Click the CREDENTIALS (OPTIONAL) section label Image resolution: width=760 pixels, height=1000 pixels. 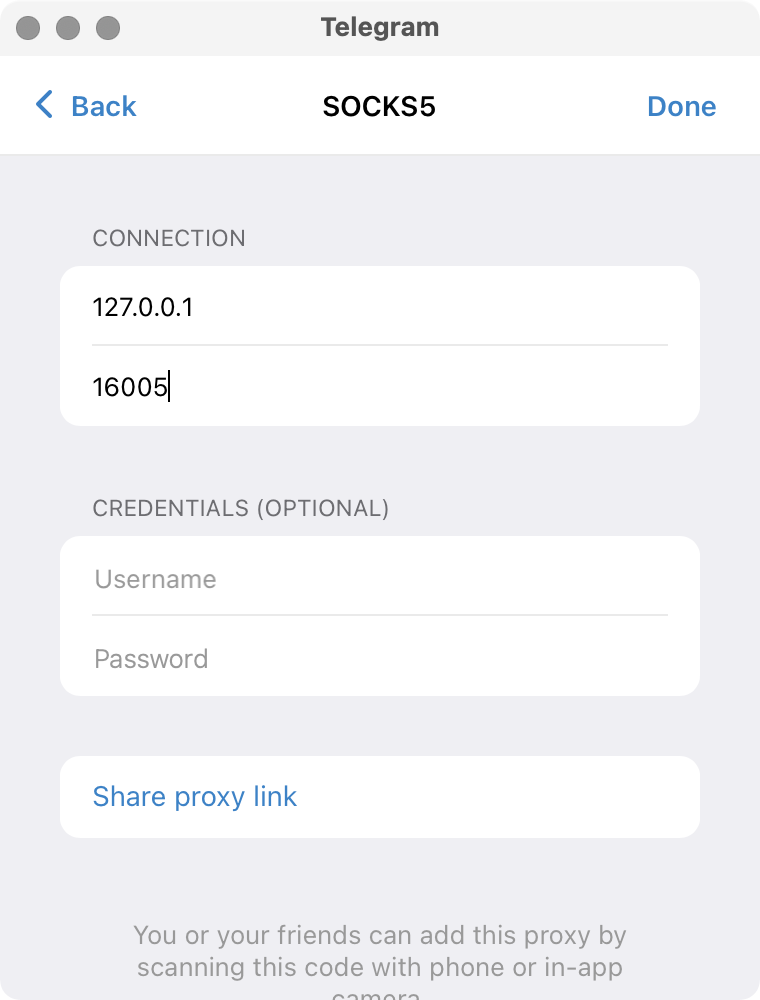coord(240,508)
